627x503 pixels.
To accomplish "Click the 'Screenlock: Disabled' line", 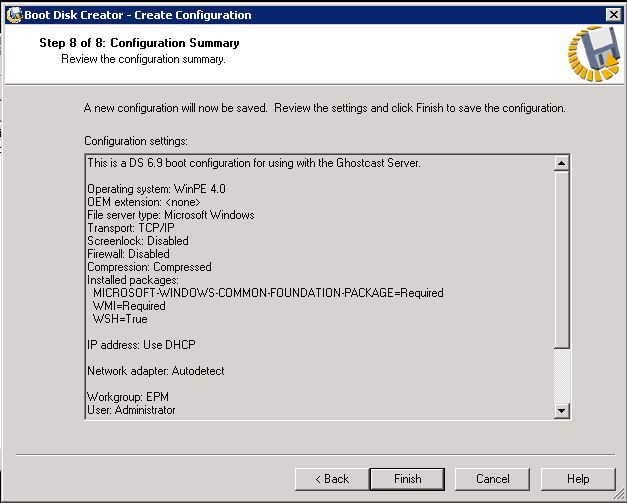I will click(x=138, y=241).
